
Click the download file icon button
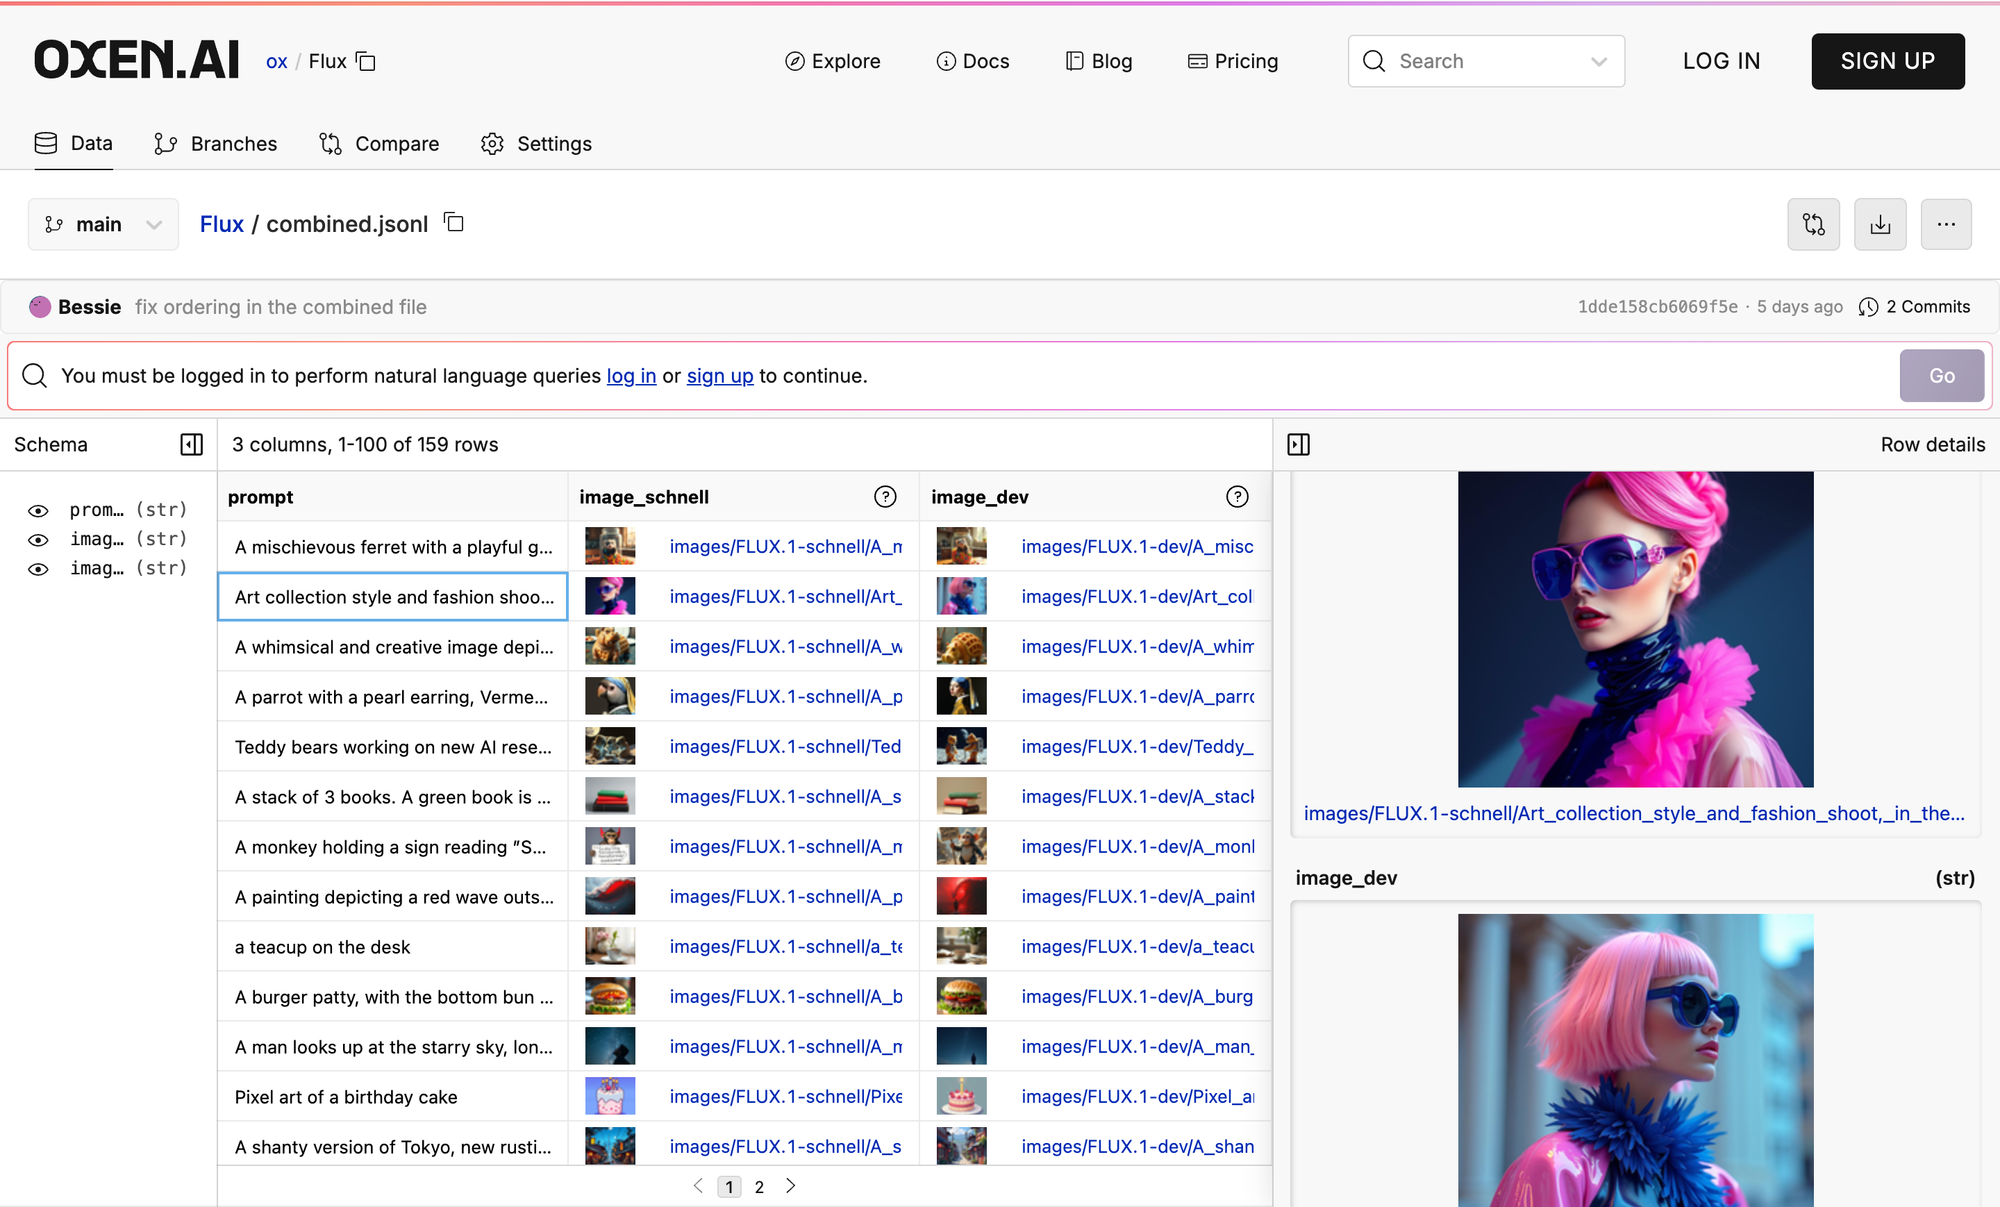[x=1880, y=224]
